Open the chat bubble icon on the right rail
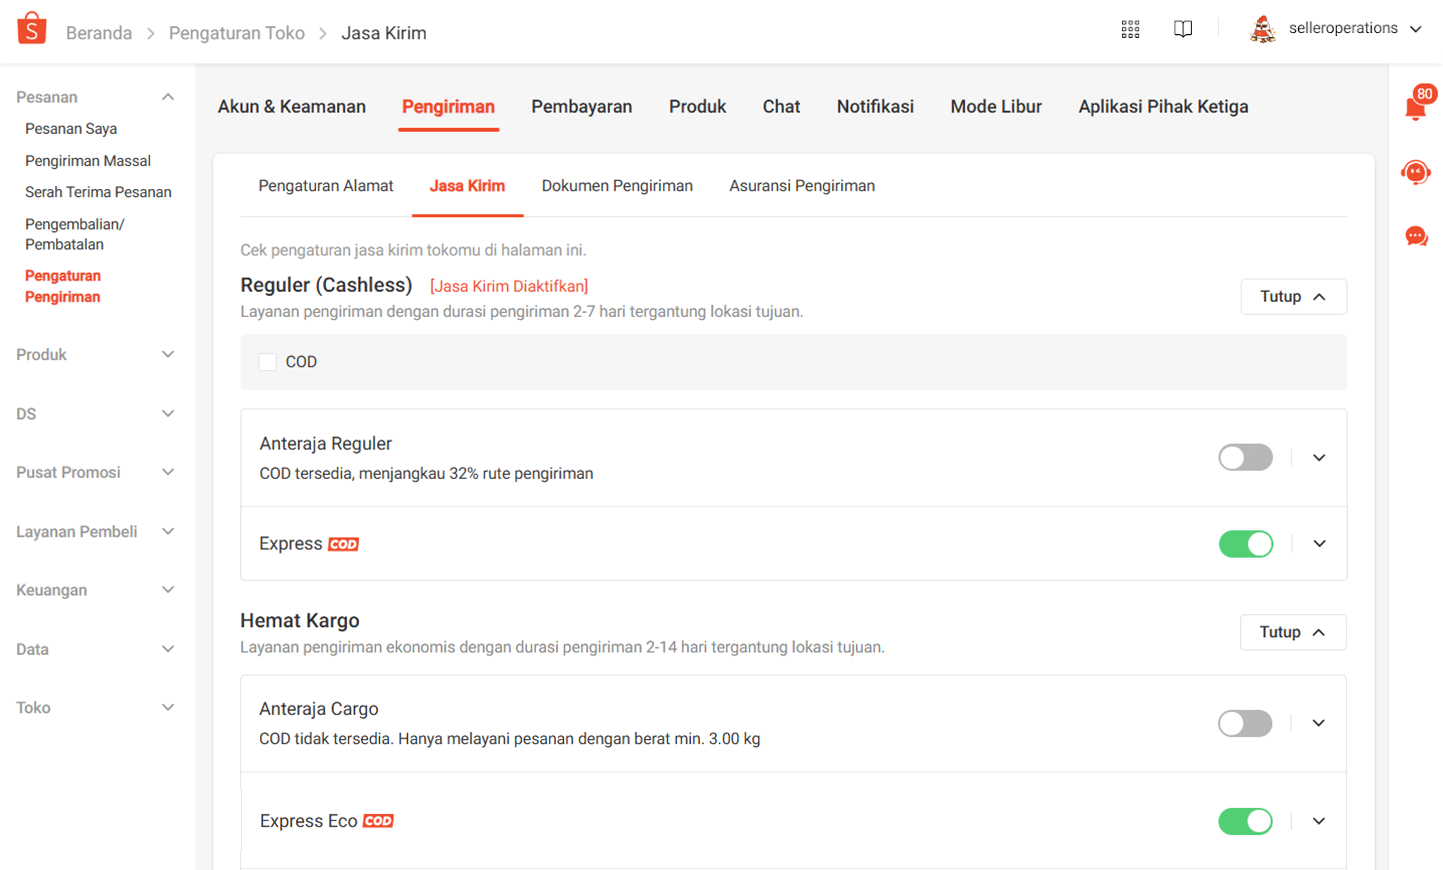1443x870 pixels. [x=1415, y=236]
